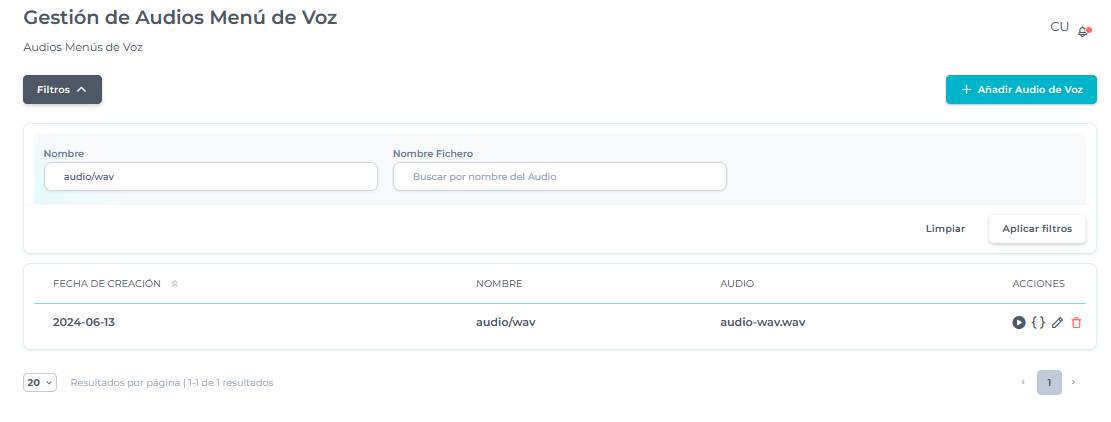Open the CU user menu
The image size is (1111, 422).
pyautogui.click(x=1059, y=27)
